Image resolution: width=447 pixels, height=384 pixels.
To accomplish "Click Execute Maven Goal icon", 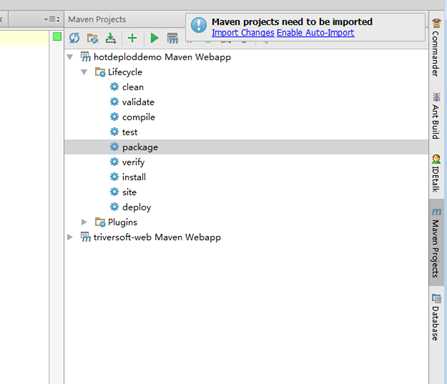I will coord(172,38).
